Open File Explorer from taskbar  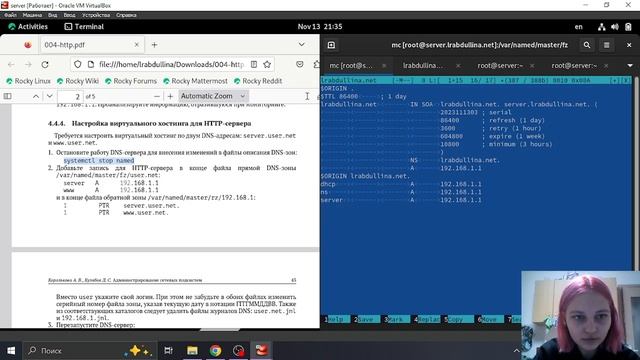(x=192, y=351)
